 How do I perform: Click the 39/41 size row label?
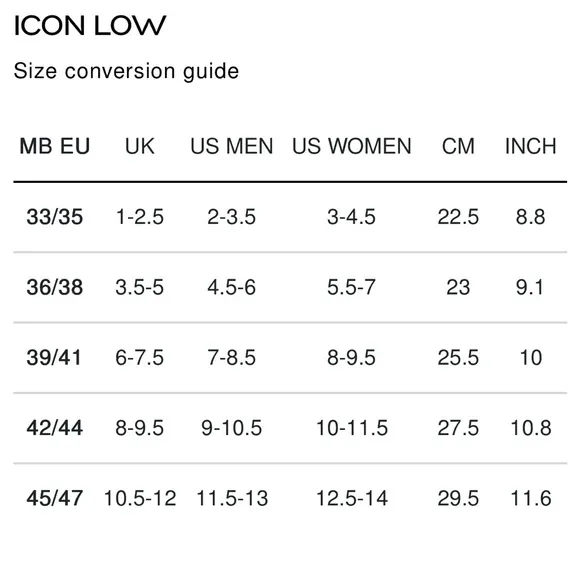(54, 357)
